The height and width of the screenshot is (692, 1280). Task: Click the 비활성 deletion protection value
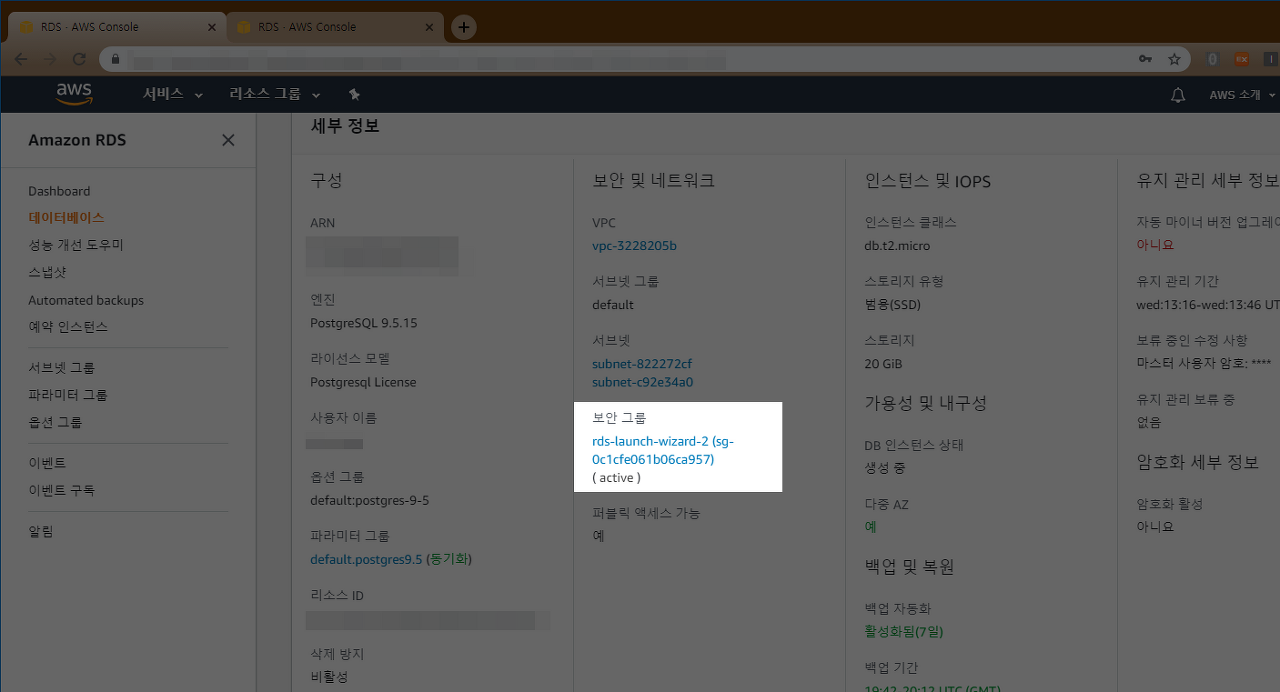pos(330,677)
